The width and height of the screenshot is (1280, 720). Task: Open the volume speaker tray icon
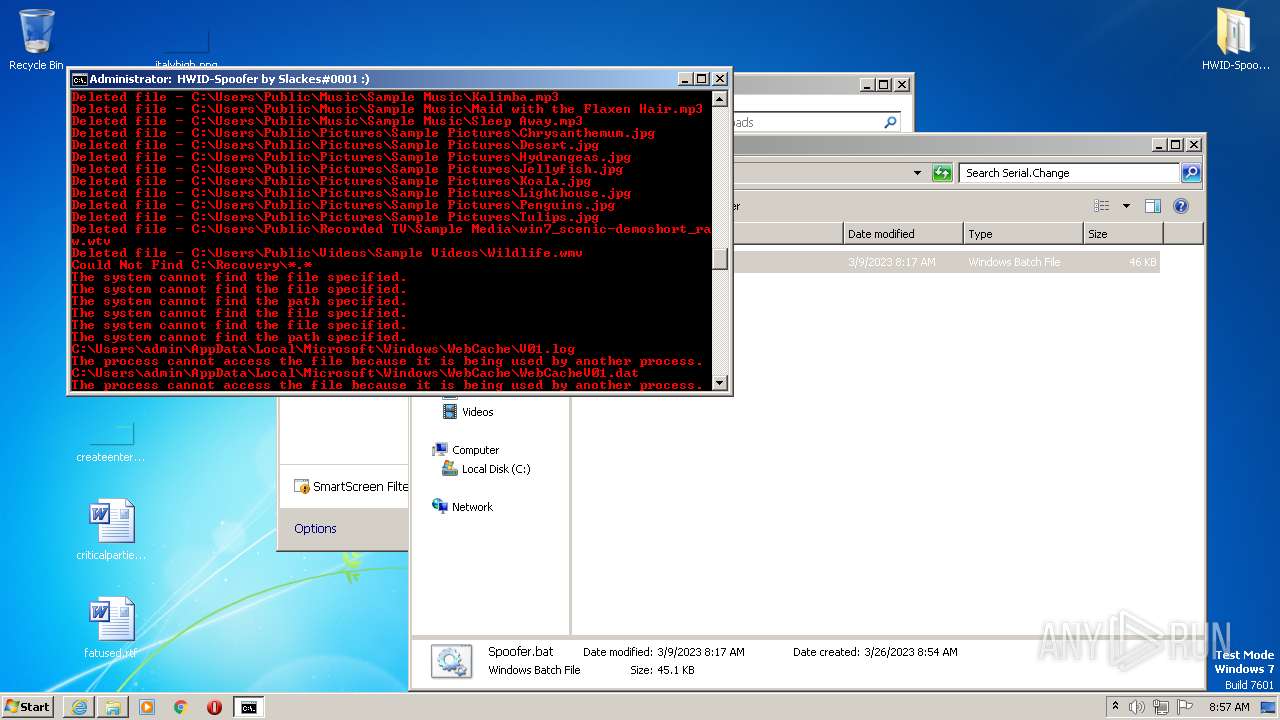tap(1137, 707)
